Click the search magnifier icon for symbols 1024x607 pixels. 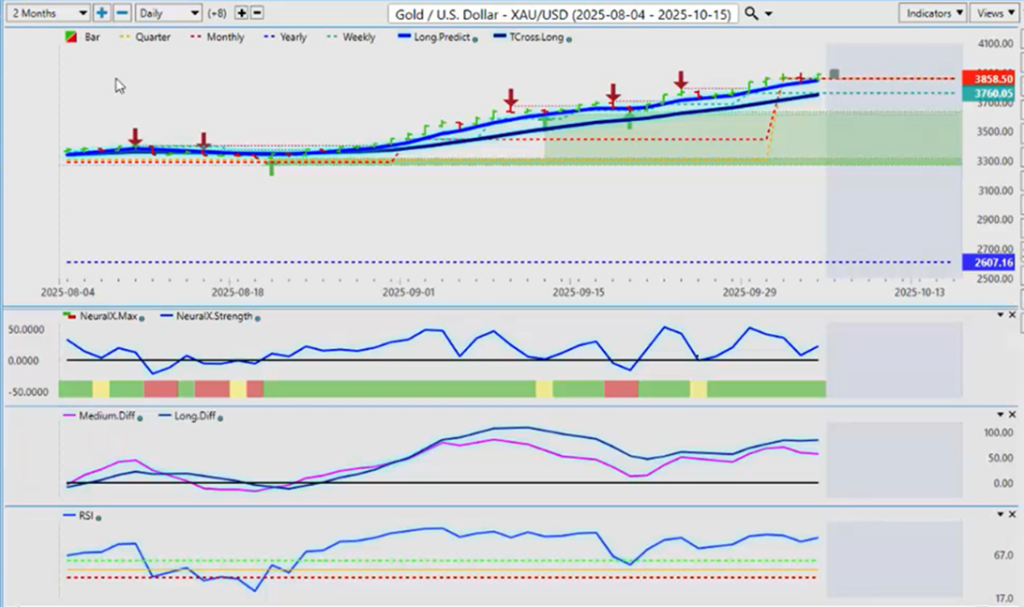click(x=752, y=13)
